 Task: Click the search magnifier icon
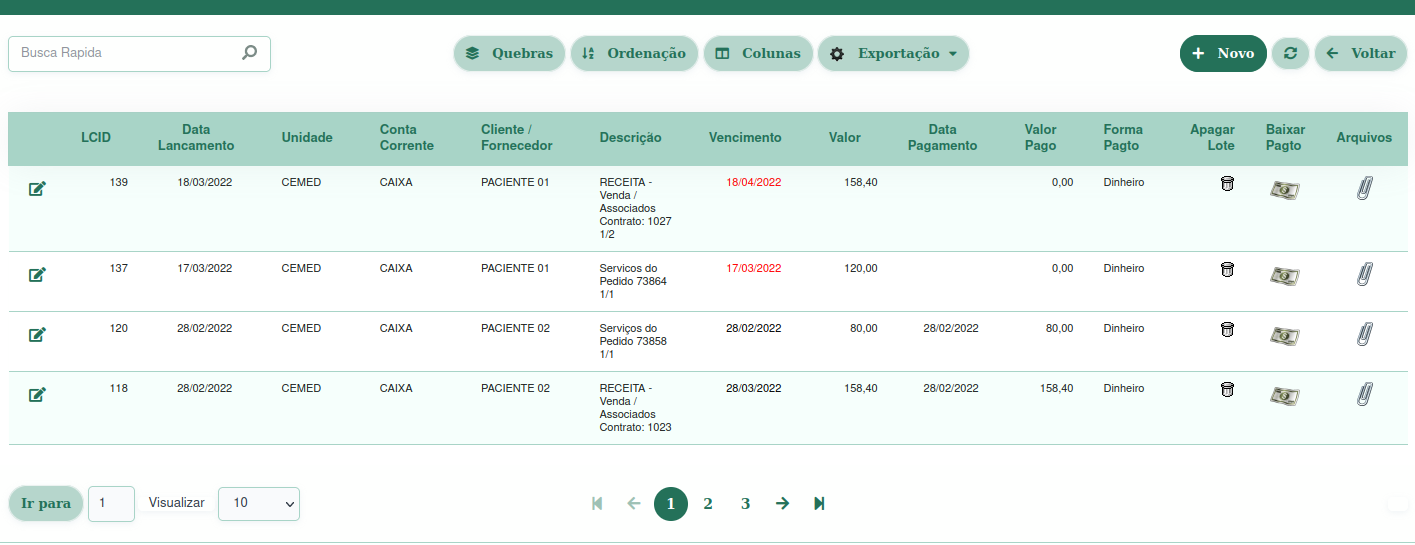[250, 53]
